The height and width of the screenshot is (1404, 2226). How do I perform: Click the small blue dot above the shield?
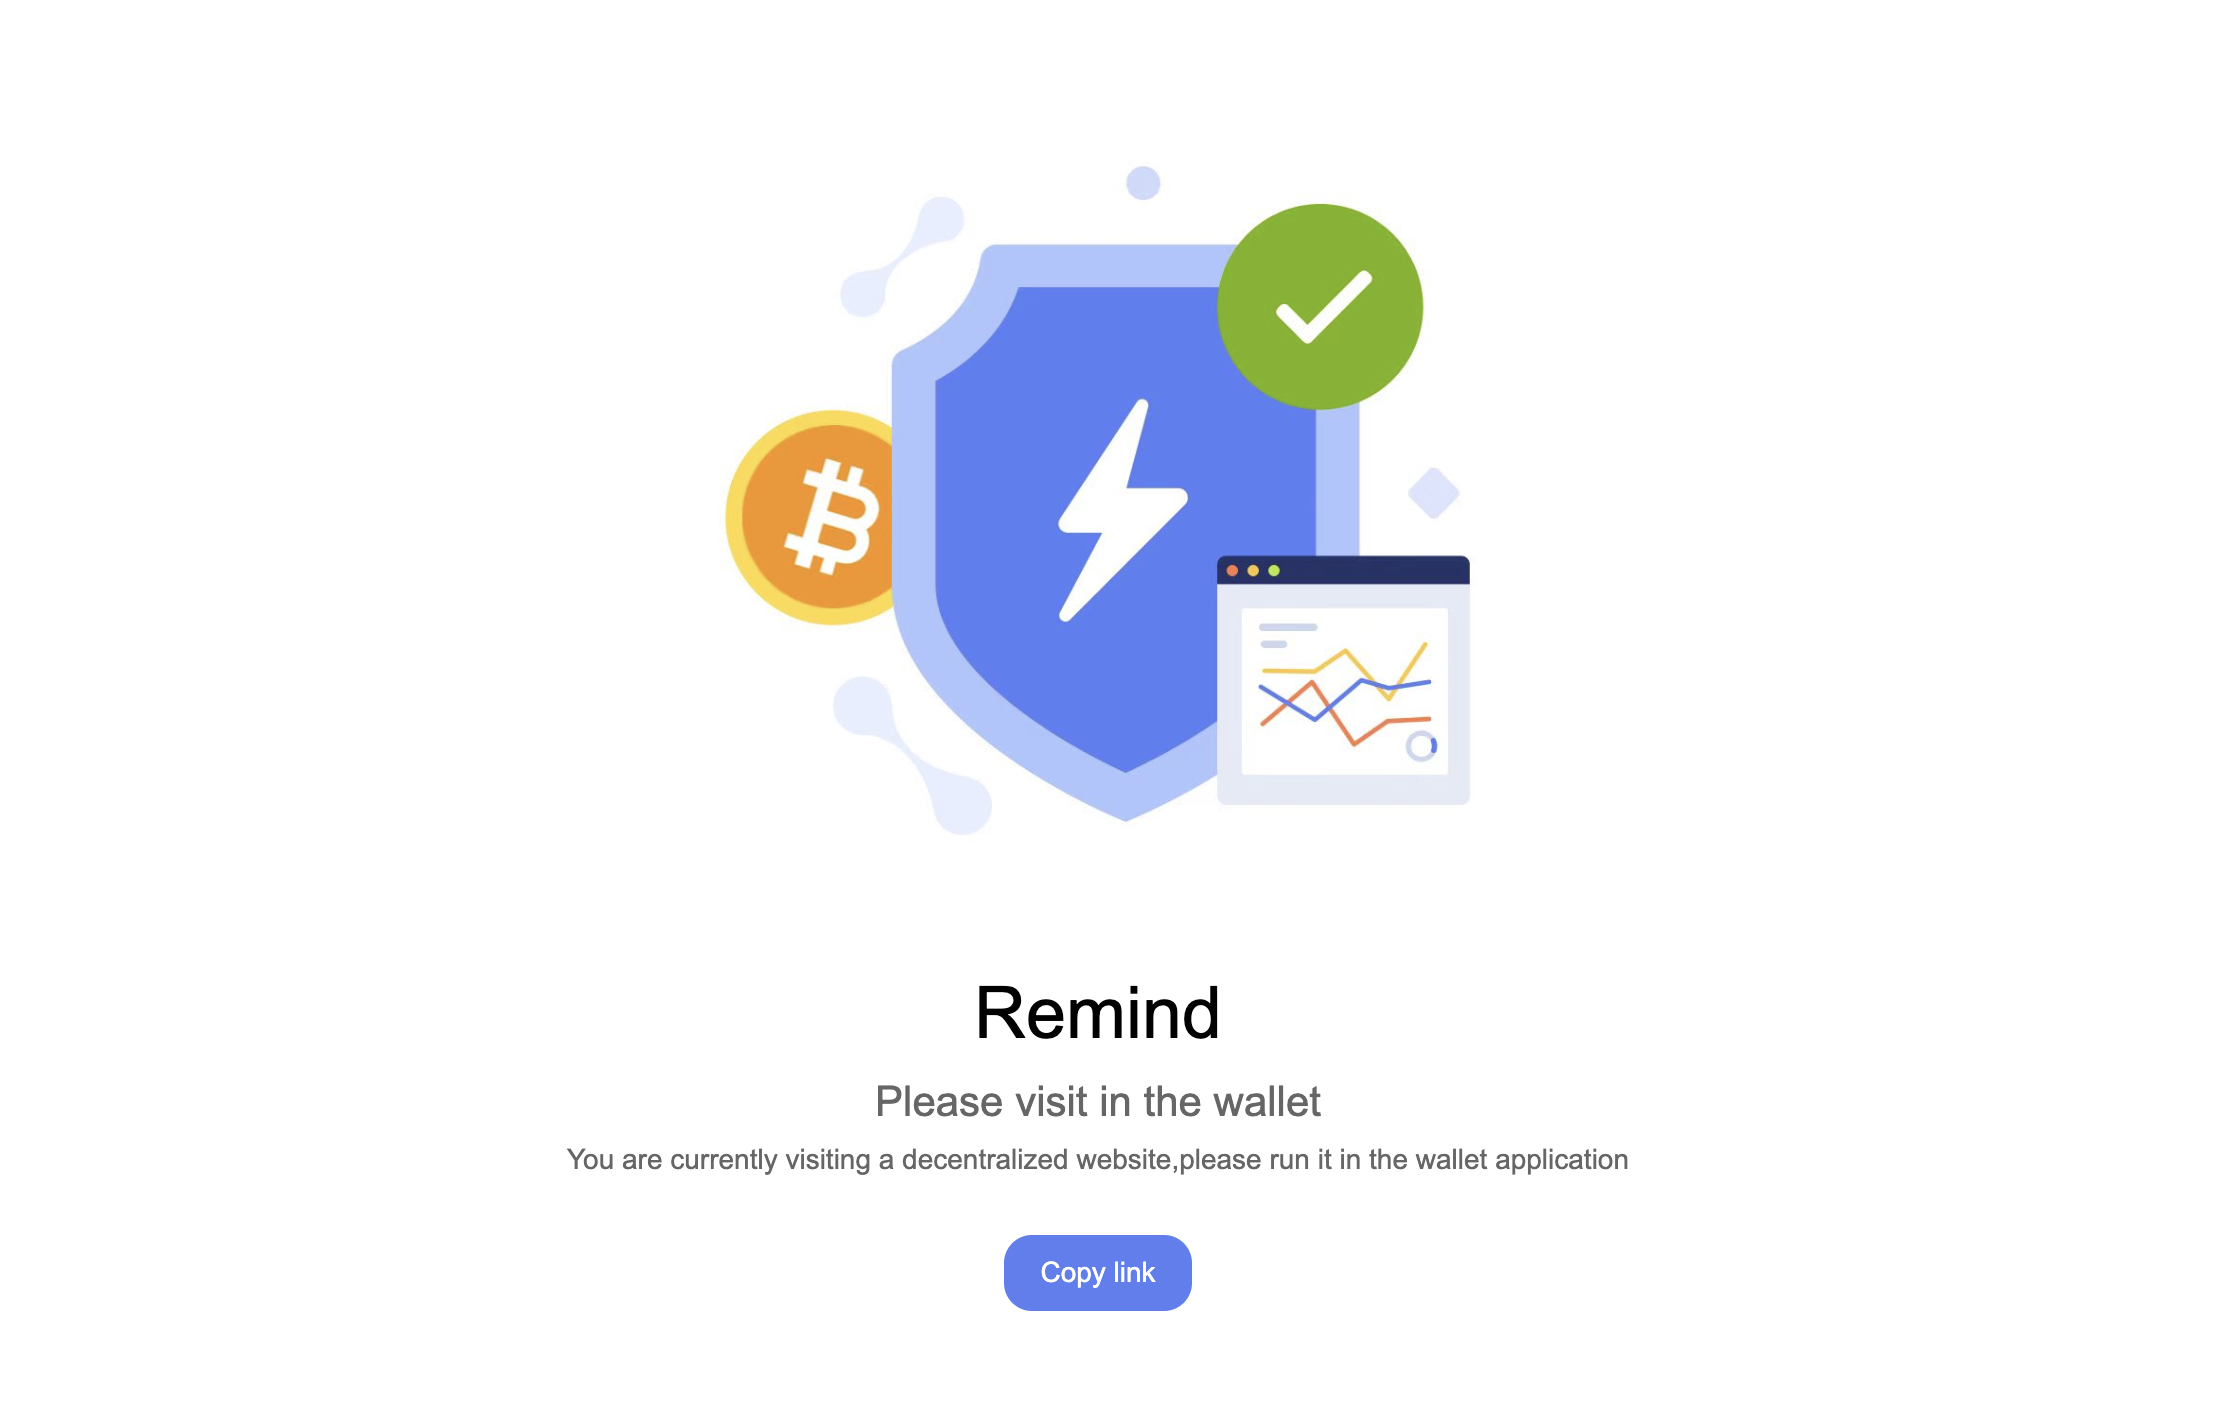coord(1143,183)
